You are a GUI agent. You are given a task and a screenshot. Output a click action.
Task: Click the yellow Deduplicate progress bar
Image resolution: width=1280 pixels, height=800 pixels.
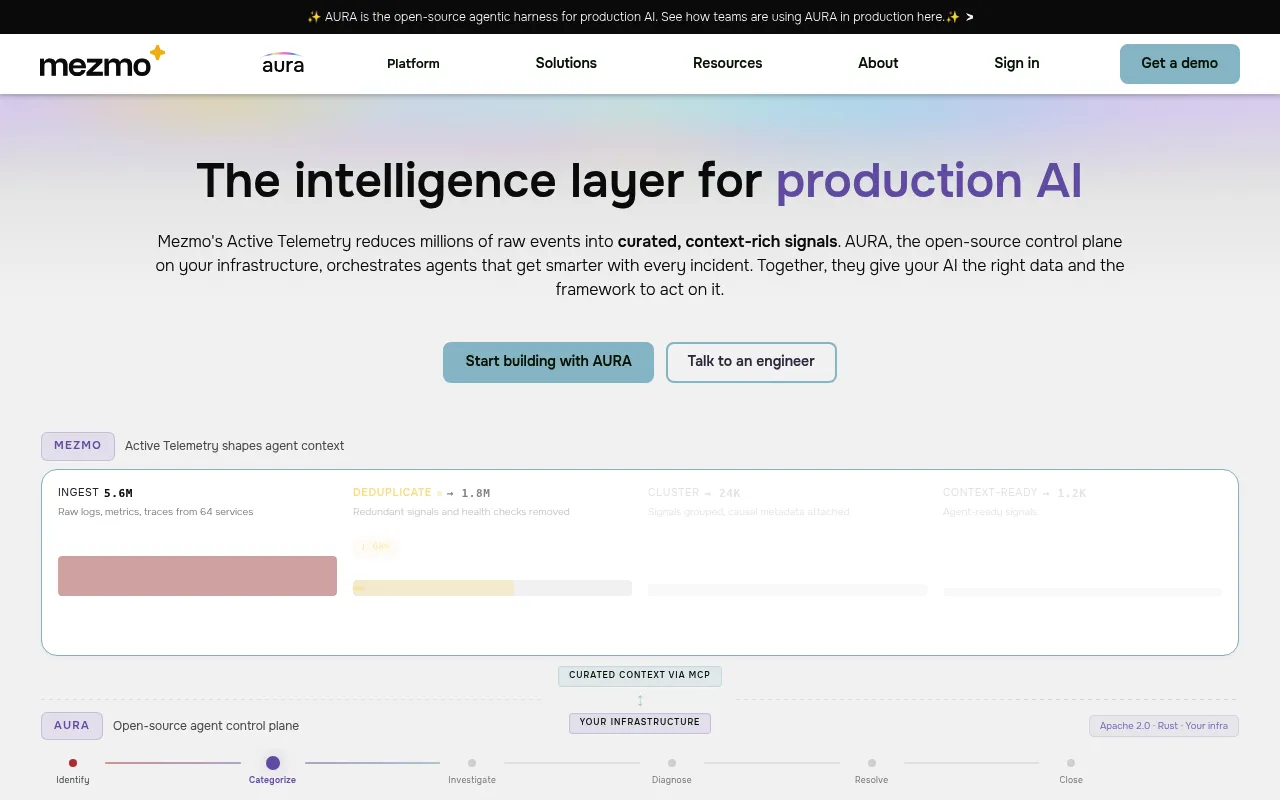(x=434, y=588)
